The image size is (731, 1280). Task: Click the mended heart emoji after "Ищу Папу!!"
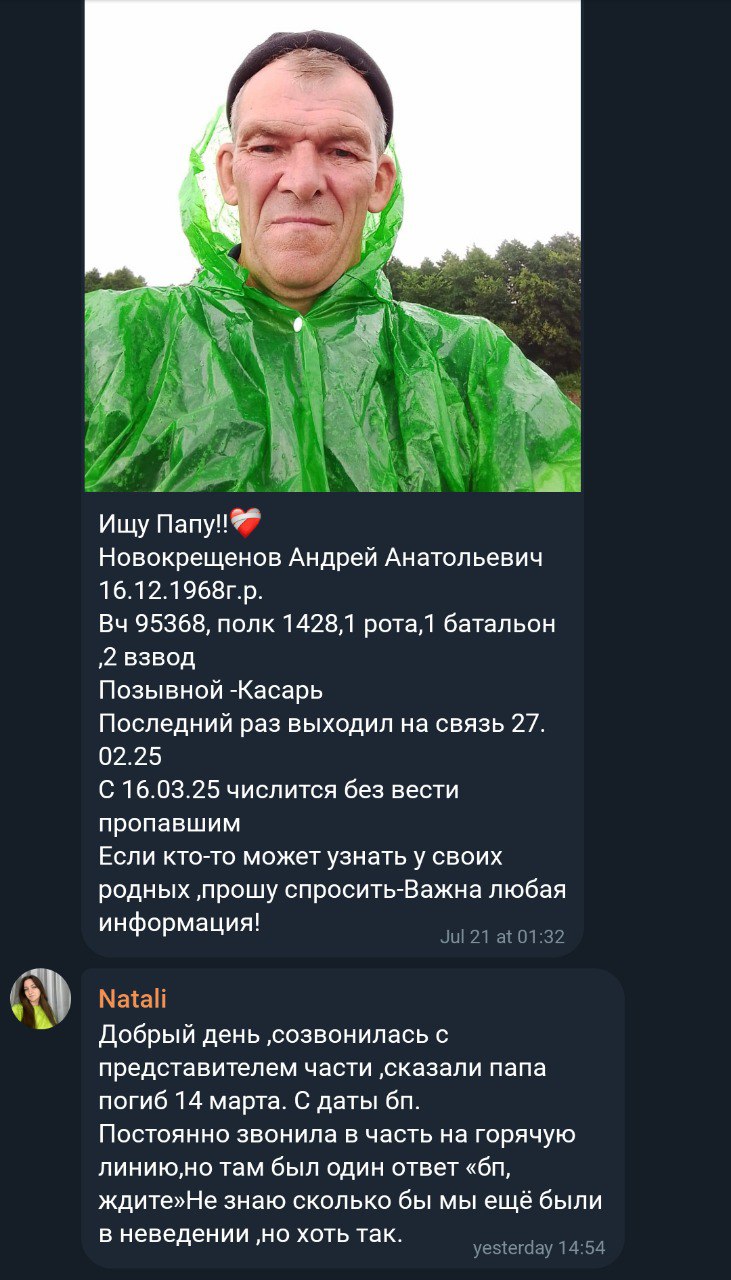pyautogui.click(x=245, y=523)
